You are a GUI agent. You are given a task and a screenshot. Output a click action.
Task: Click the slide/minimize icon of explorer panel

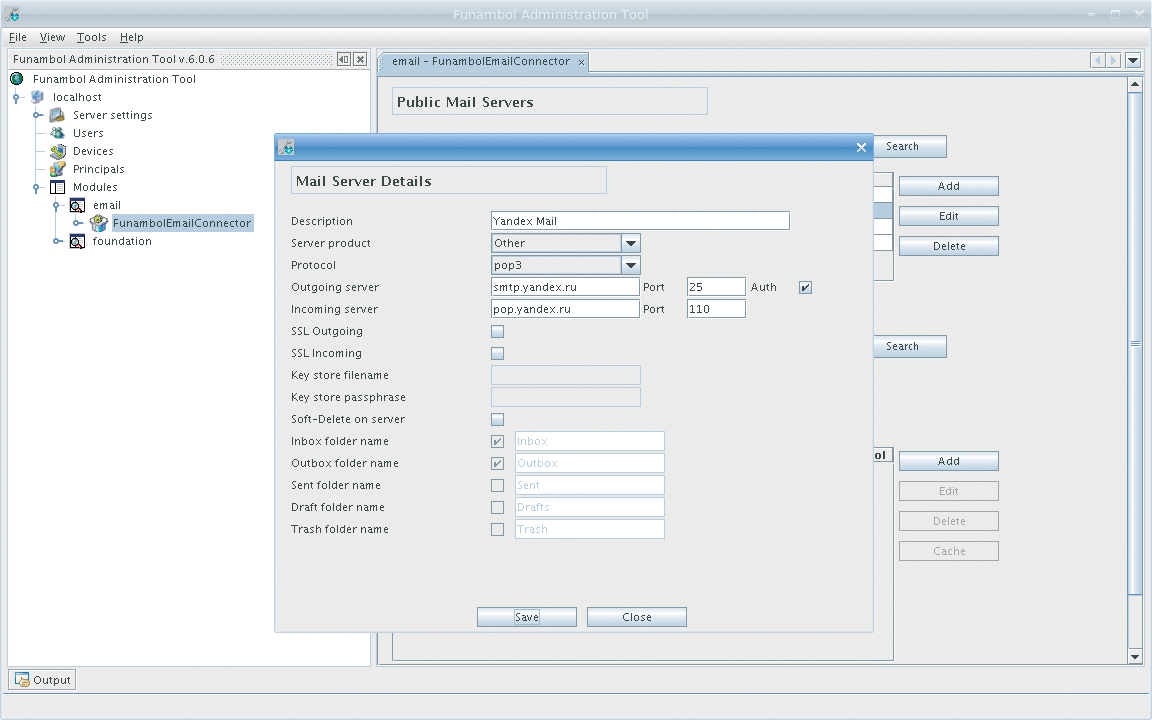coord(344,60)
